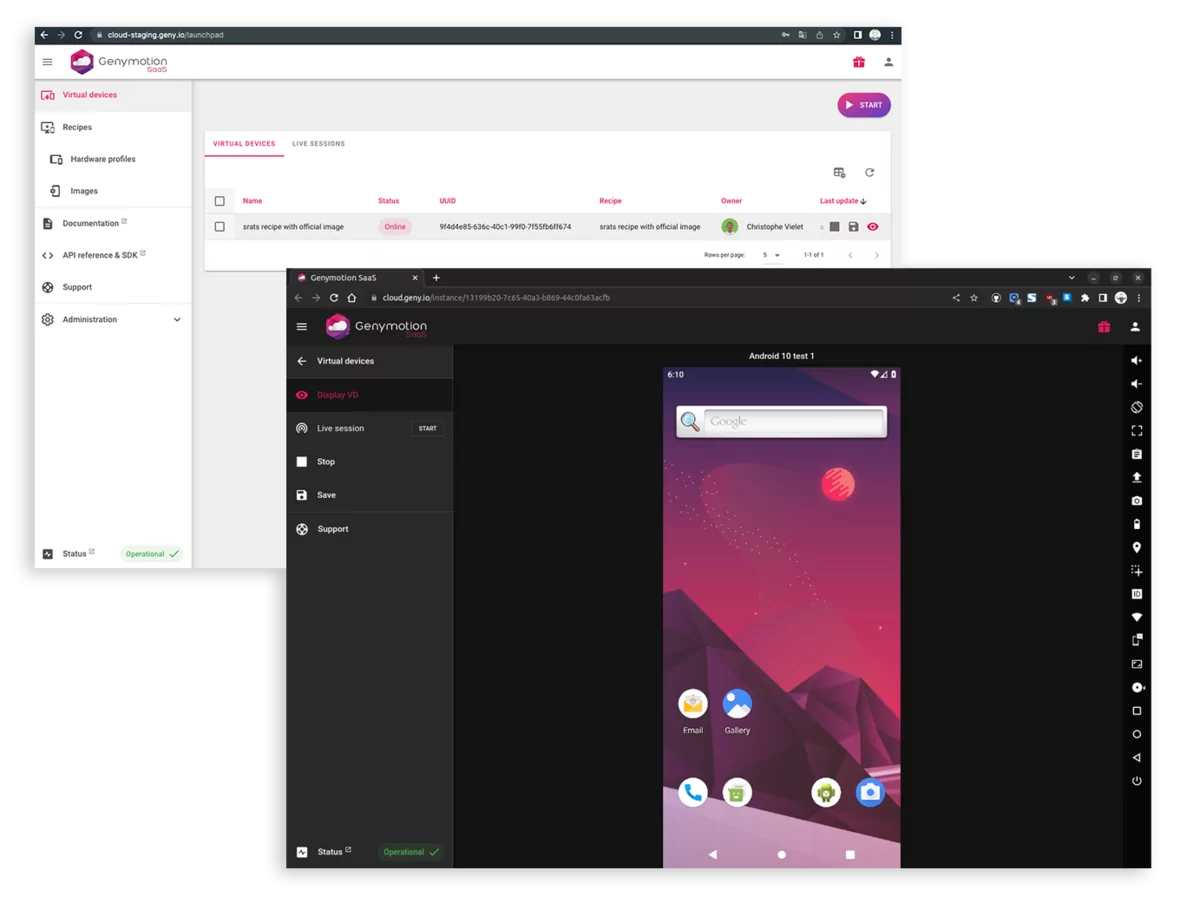Open the Email app on Android home screen

pyautogui.click(x=693, y=711)
